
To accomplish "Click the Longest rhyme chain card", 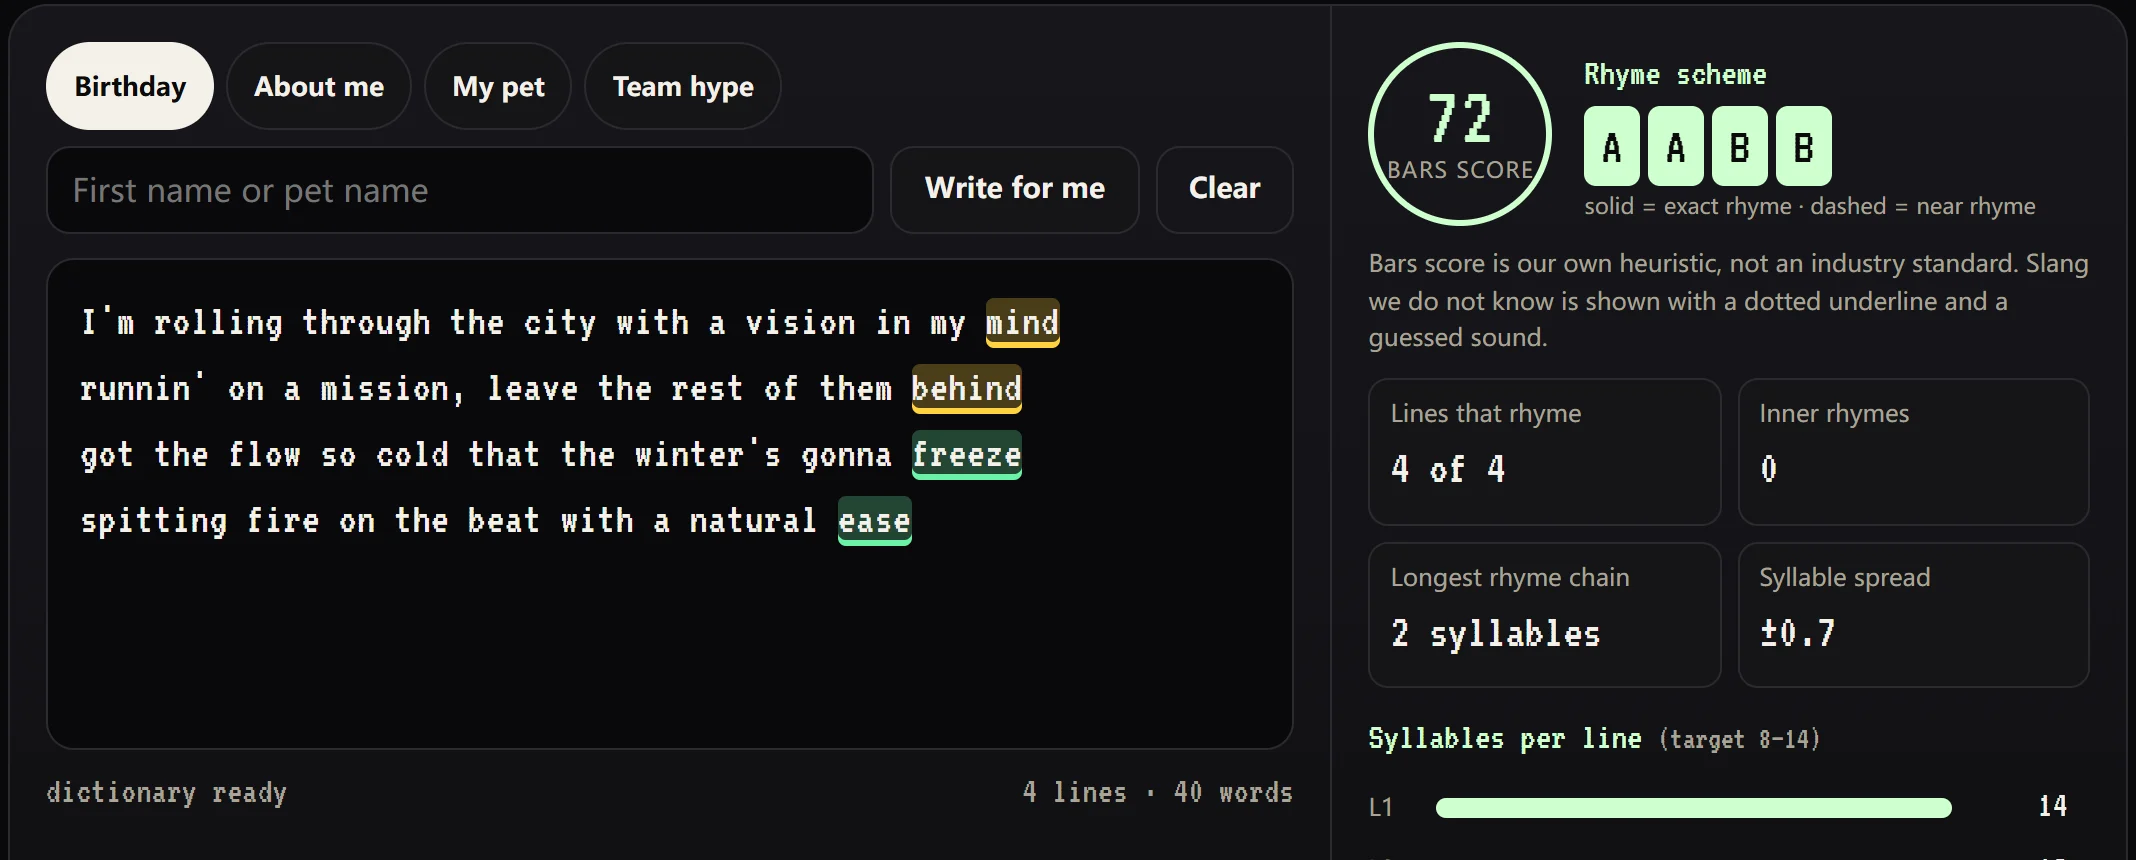I will tap(1544, 615).
